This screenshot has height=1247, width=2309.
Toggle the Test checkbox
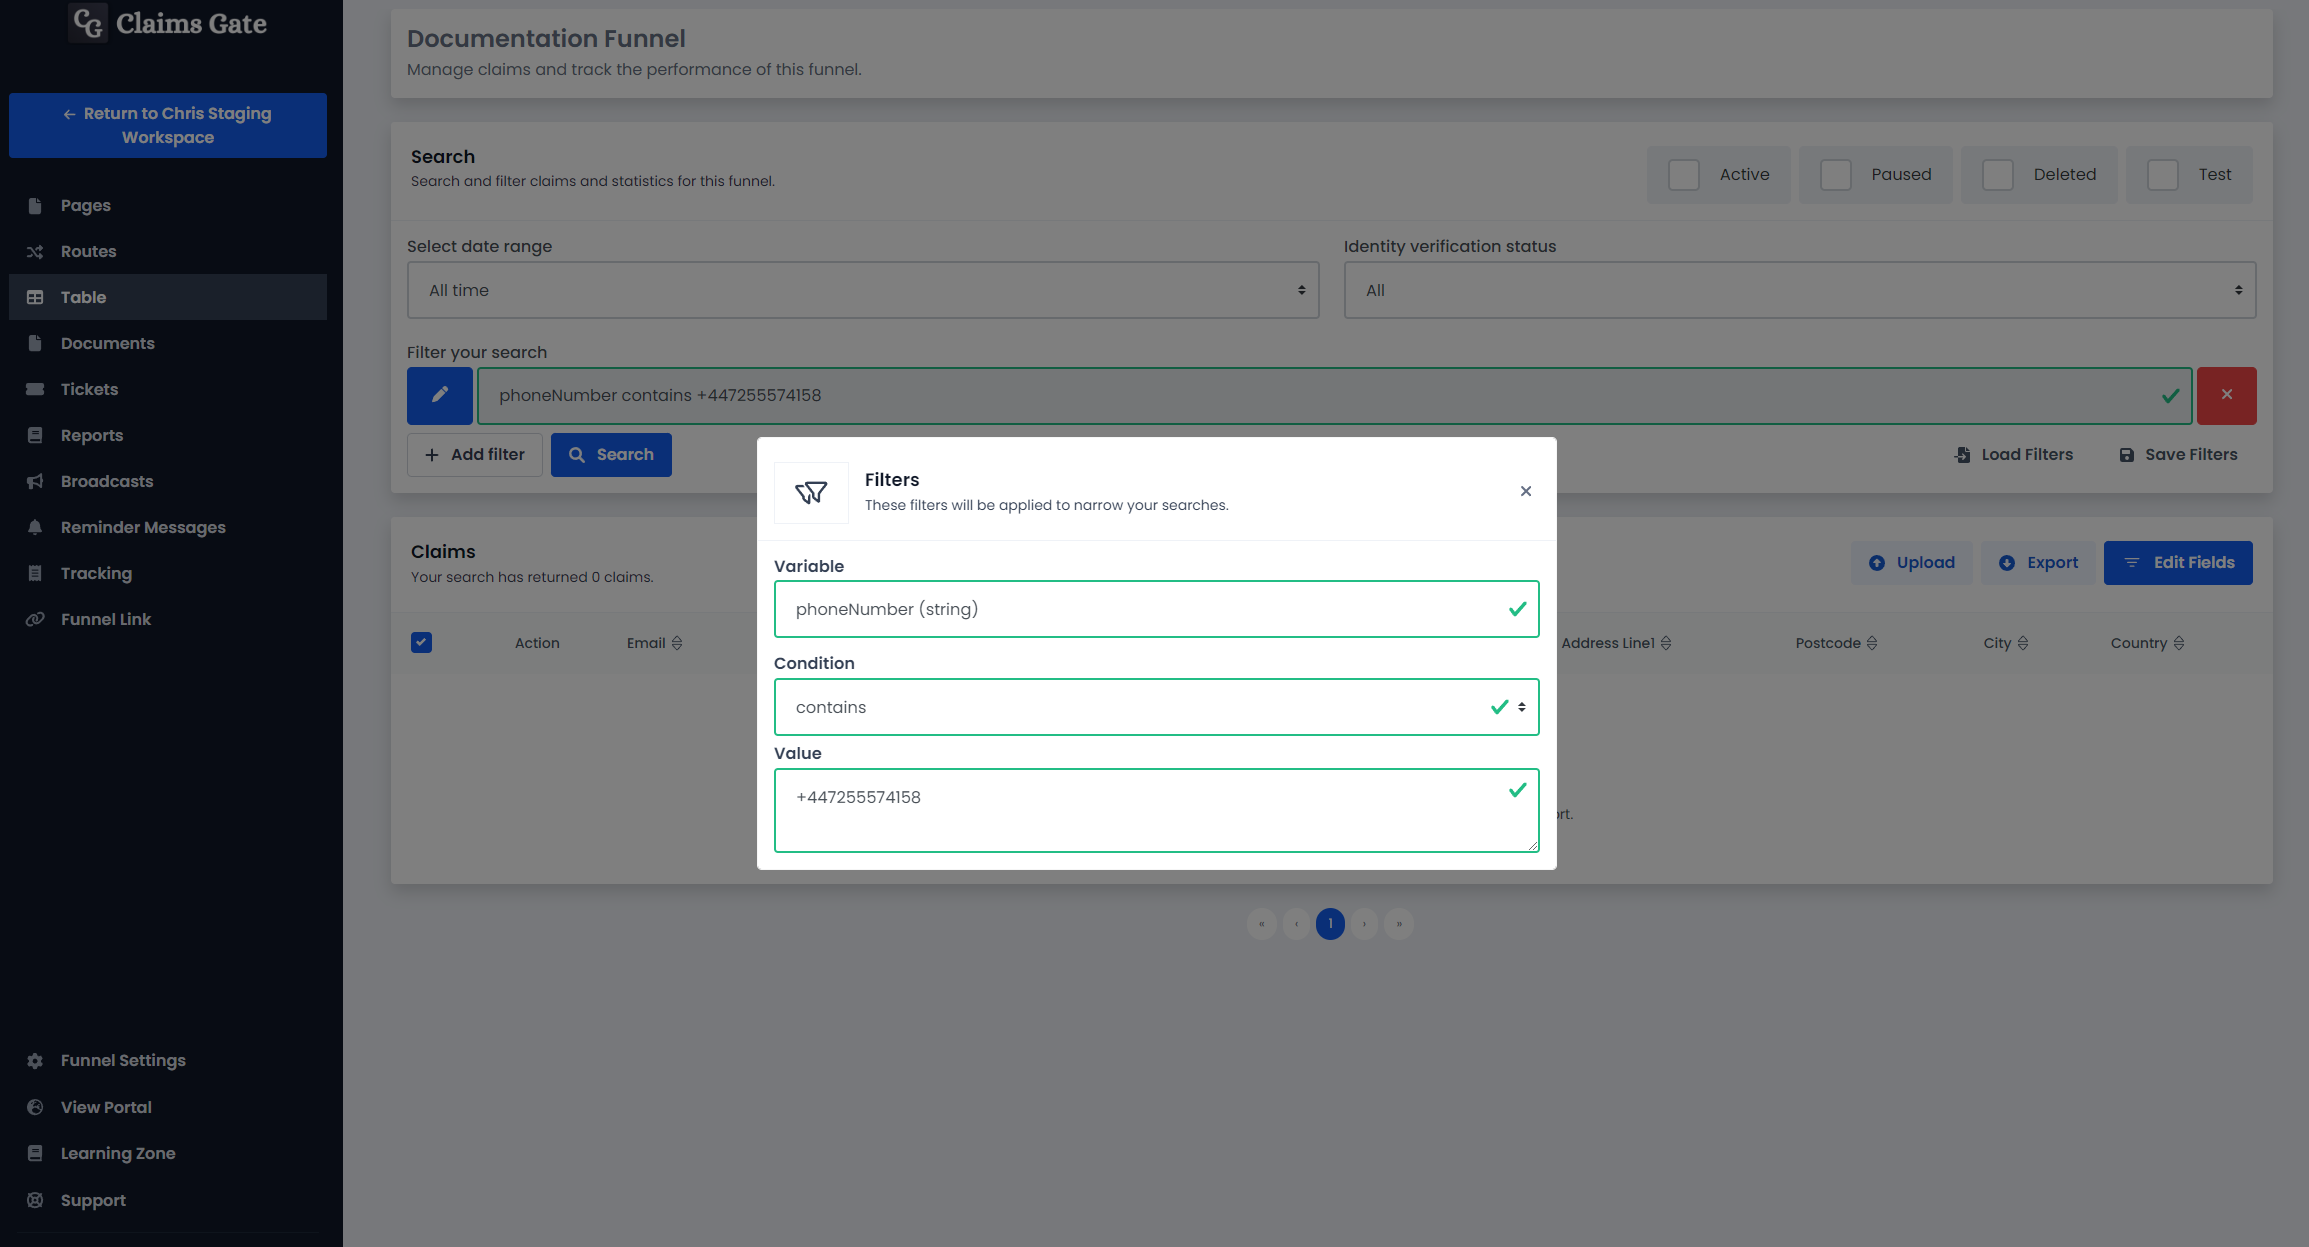point(2163,175)
